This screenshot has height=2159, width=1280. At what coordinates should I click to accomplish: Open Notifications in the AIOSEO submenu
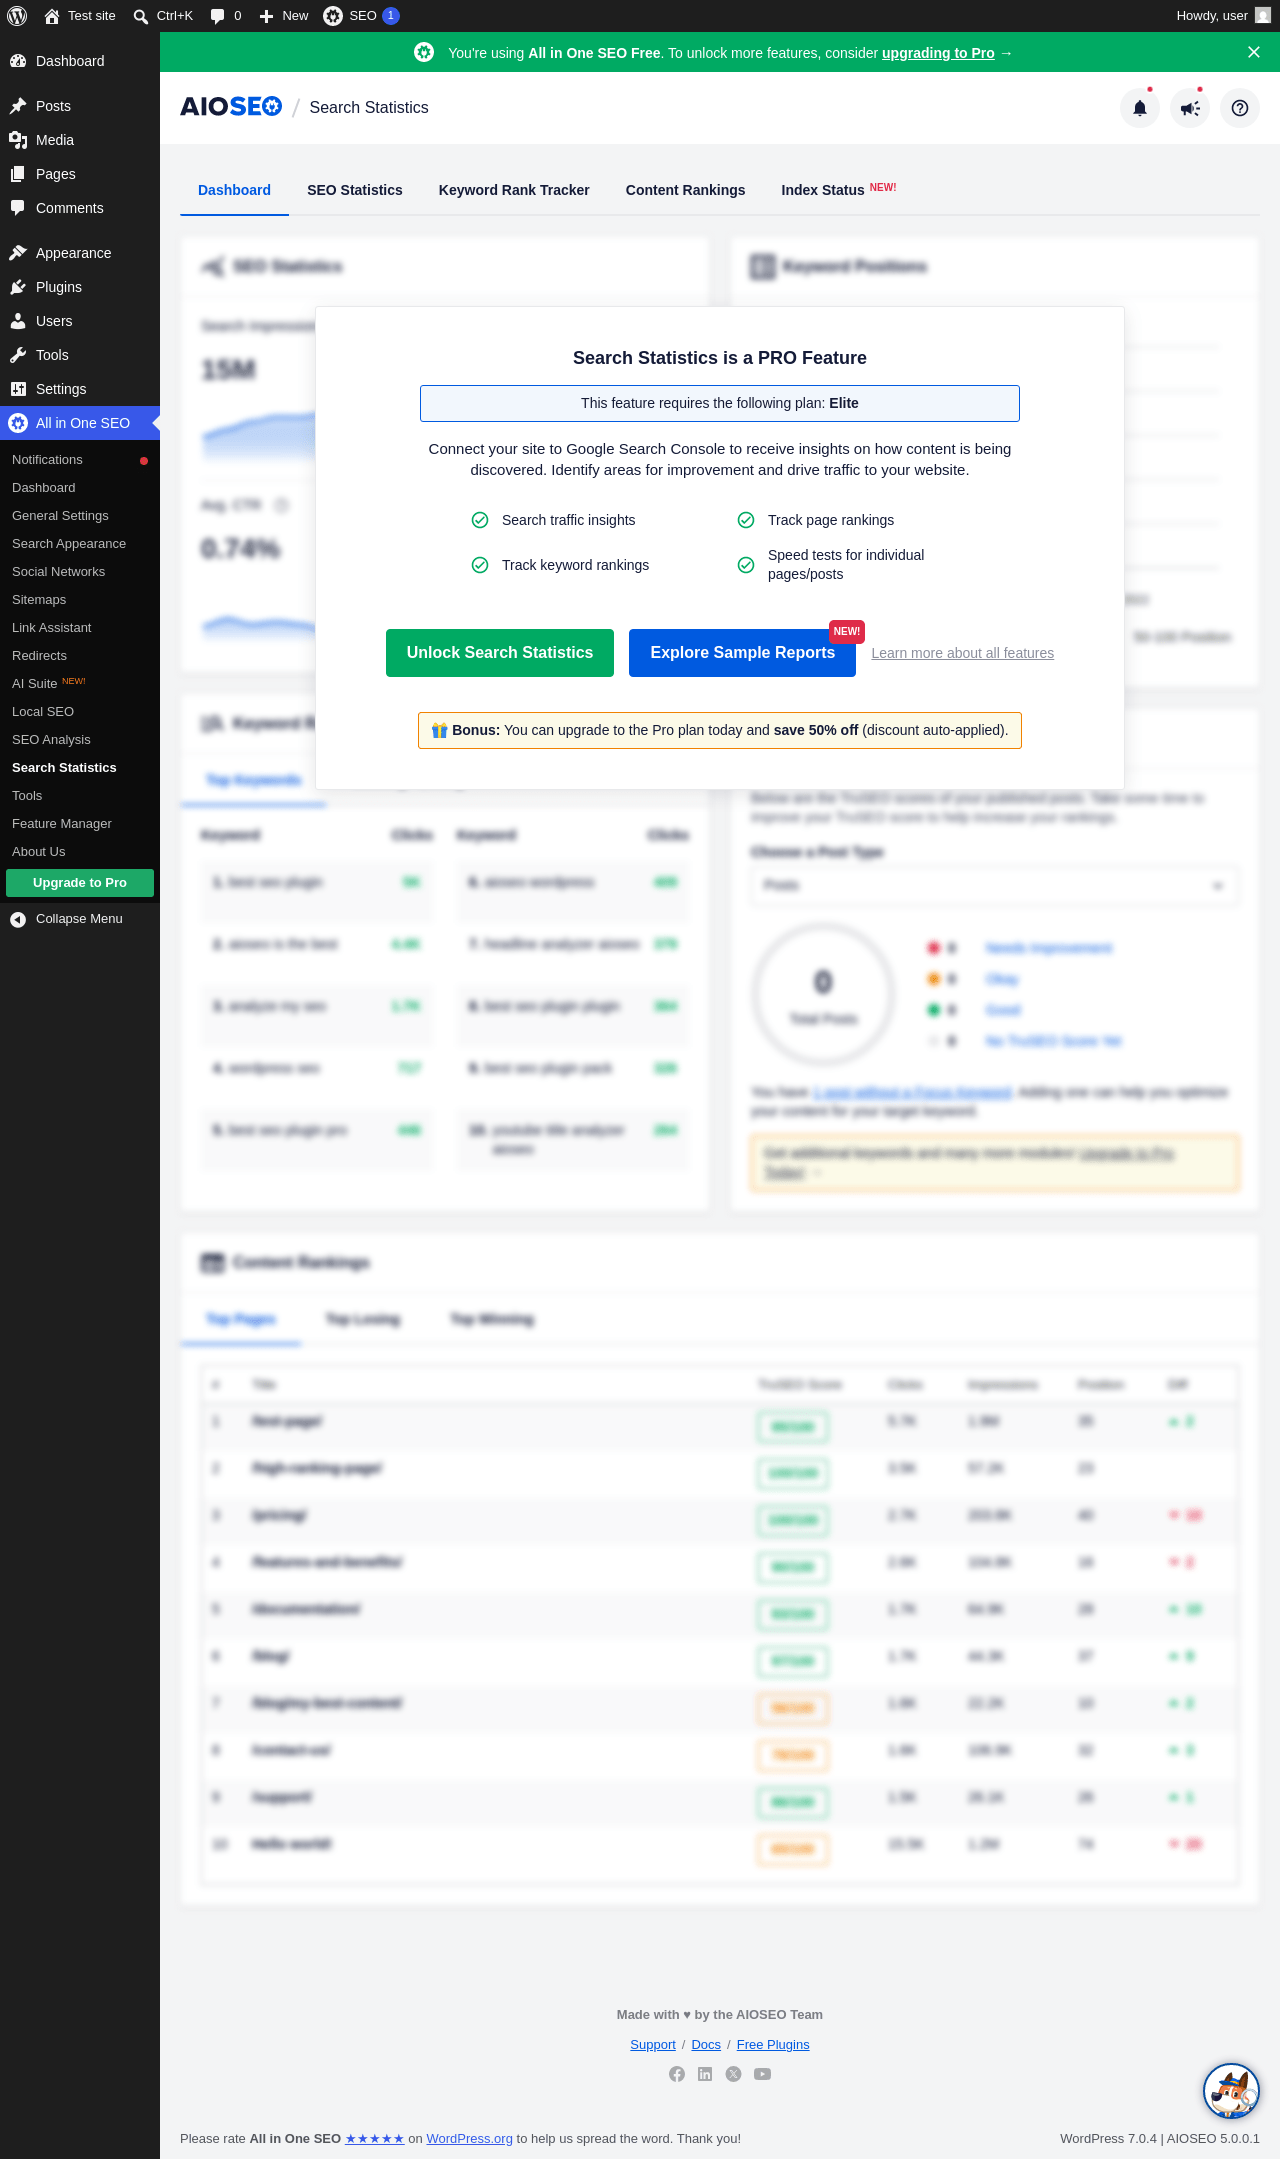pyautogui.click(x=80, y=460)
